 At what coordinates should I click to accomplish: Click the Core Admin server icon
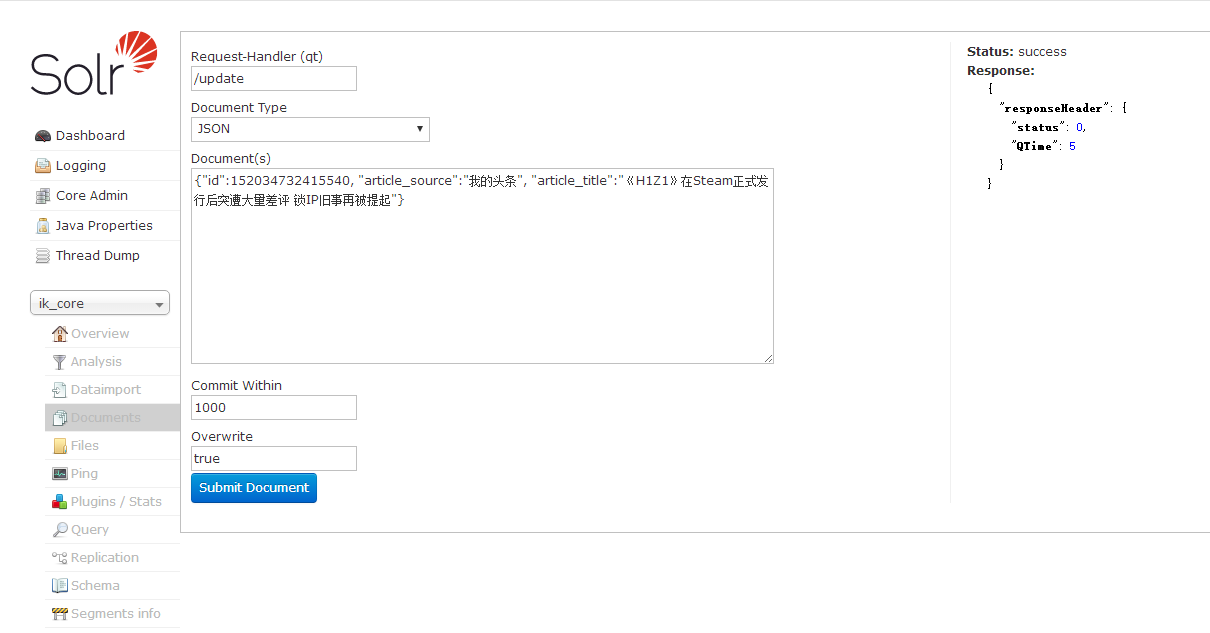tap(43, 196)
